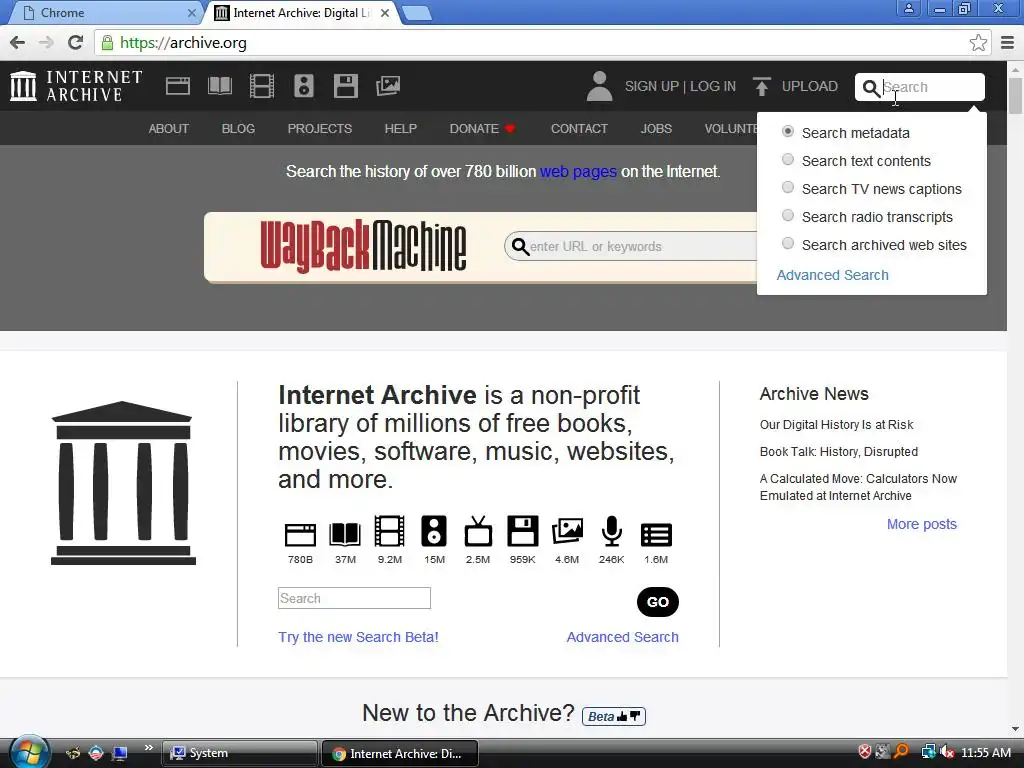Screen dimensions: 1024x768
Task: Click the SIGN UP link
Action: (x=652, y=86)
